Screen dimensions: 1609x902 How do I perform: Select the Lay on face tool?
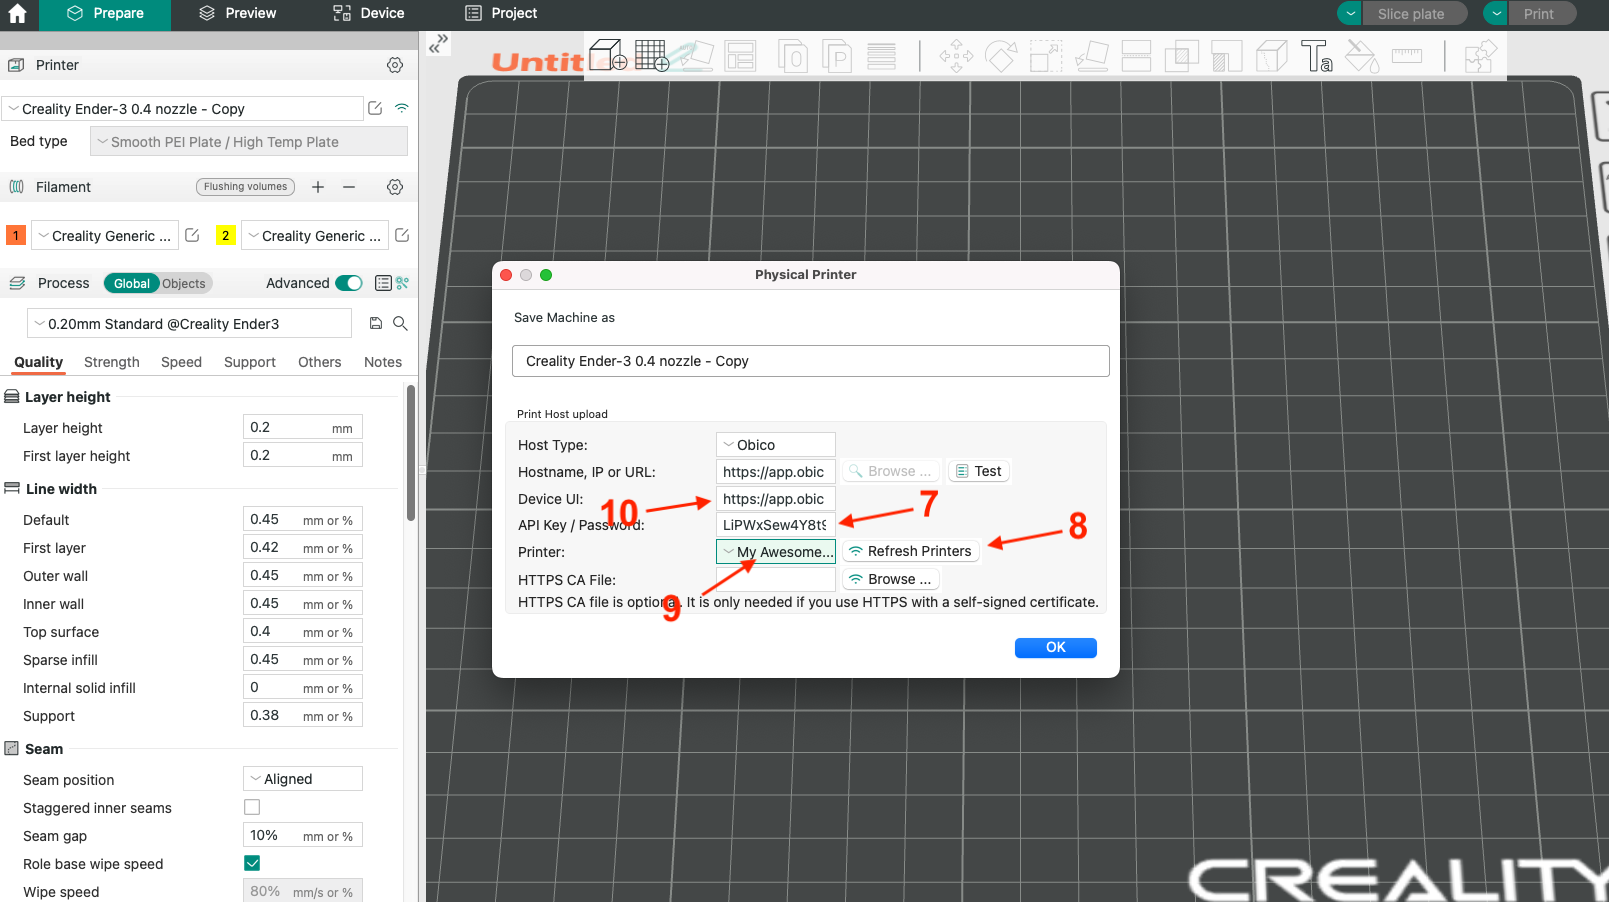point(1091,55)
